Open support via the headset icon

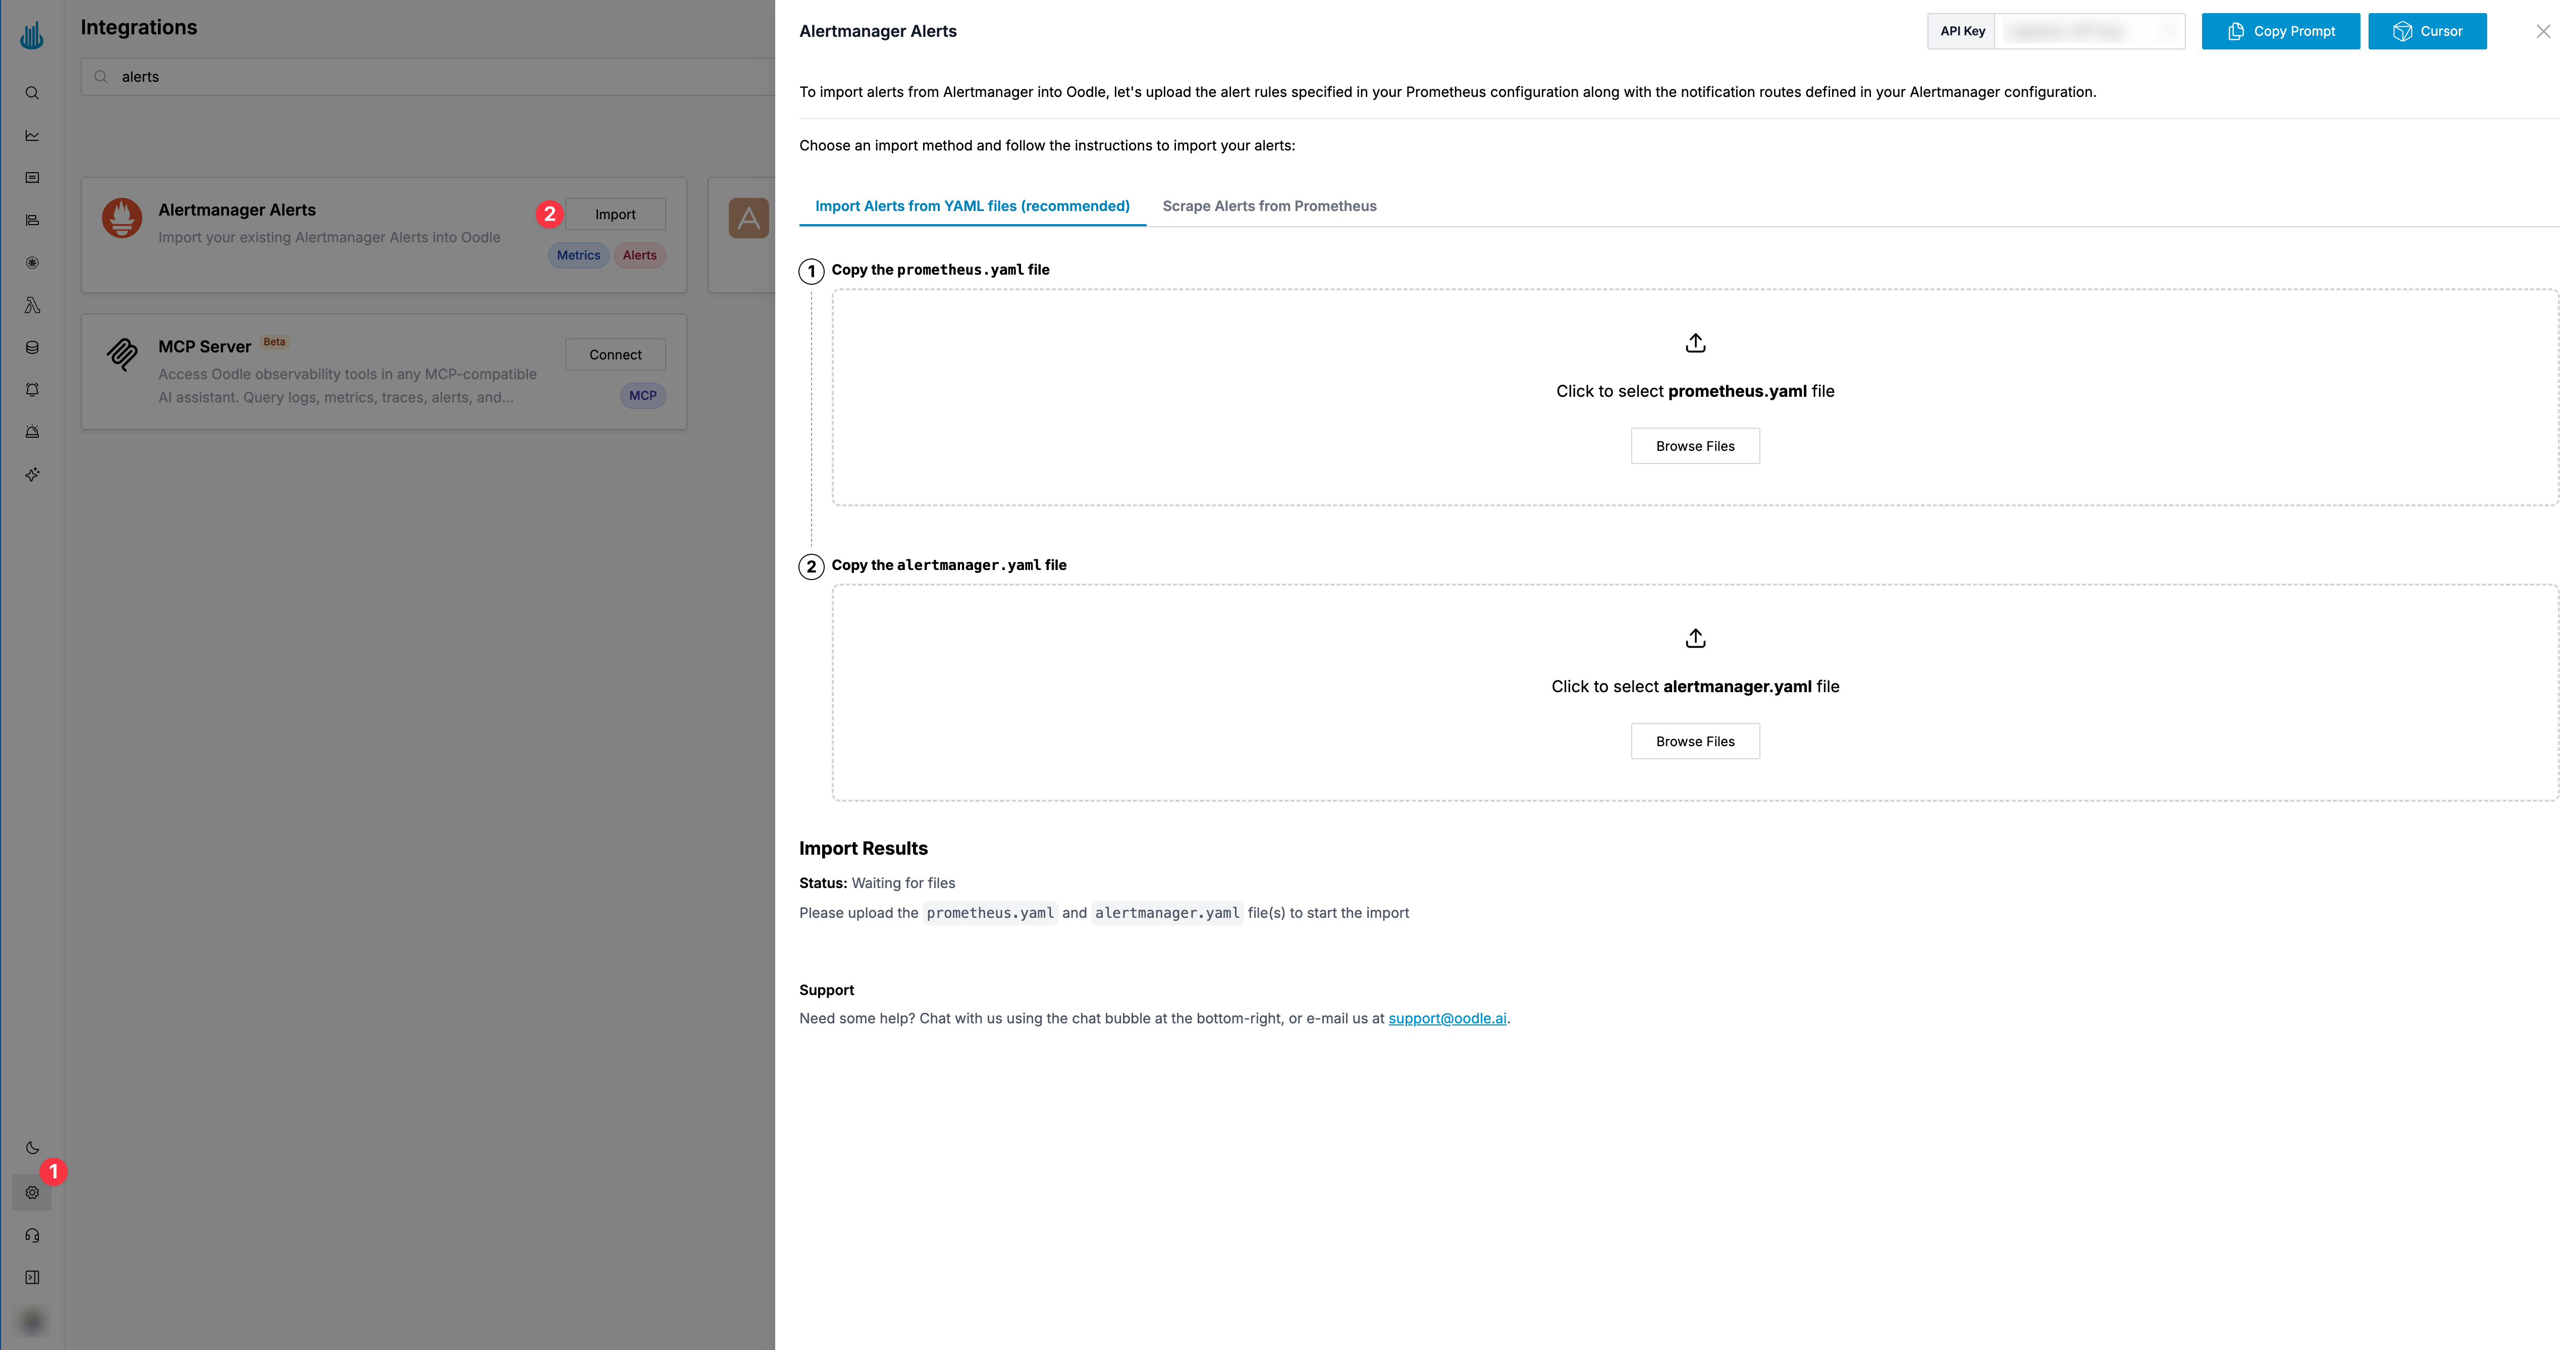[32, 1235]
